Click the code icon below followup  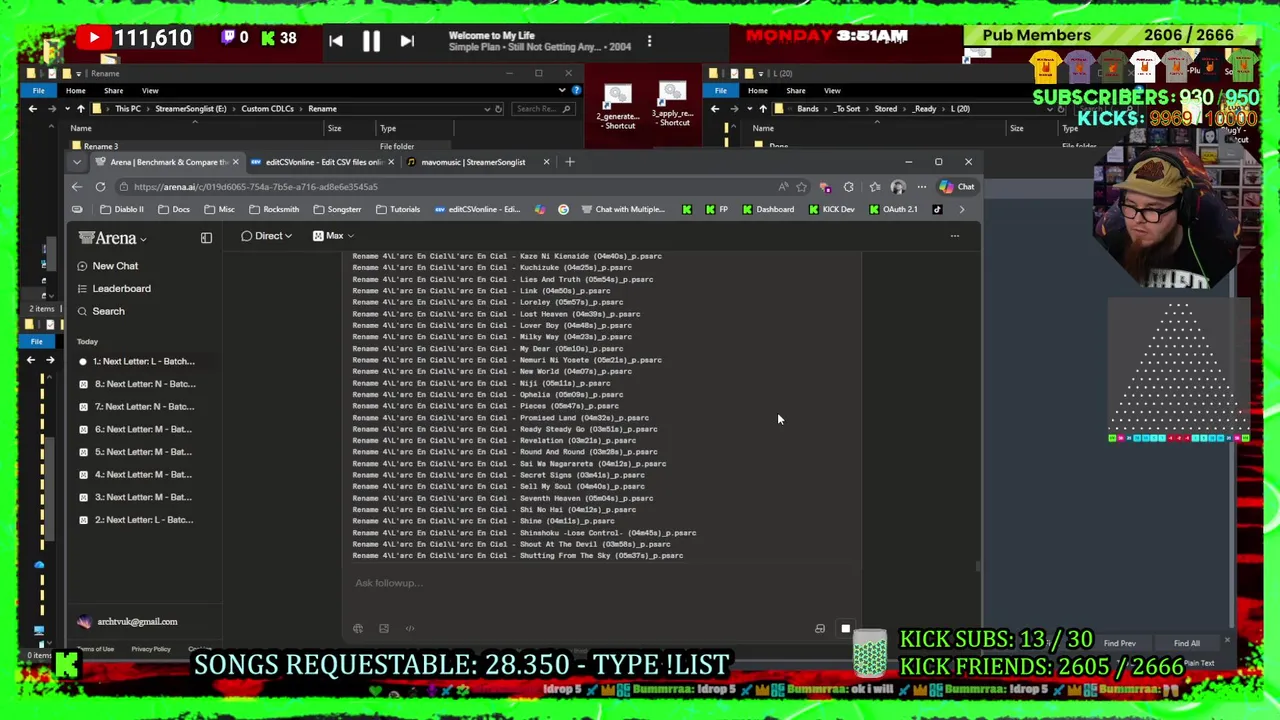tap(410, 629)
